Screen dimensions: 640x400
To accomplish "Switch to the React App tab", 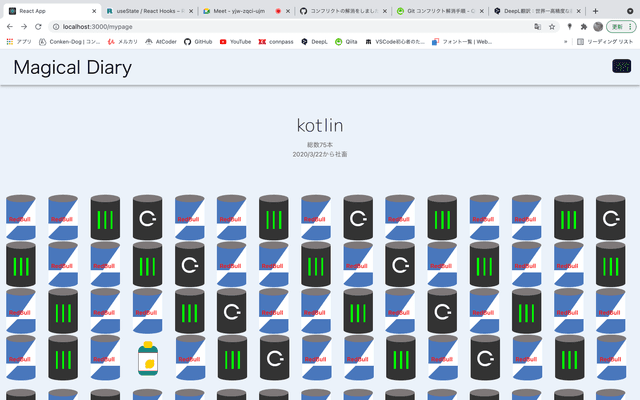I will click(52, 11).
